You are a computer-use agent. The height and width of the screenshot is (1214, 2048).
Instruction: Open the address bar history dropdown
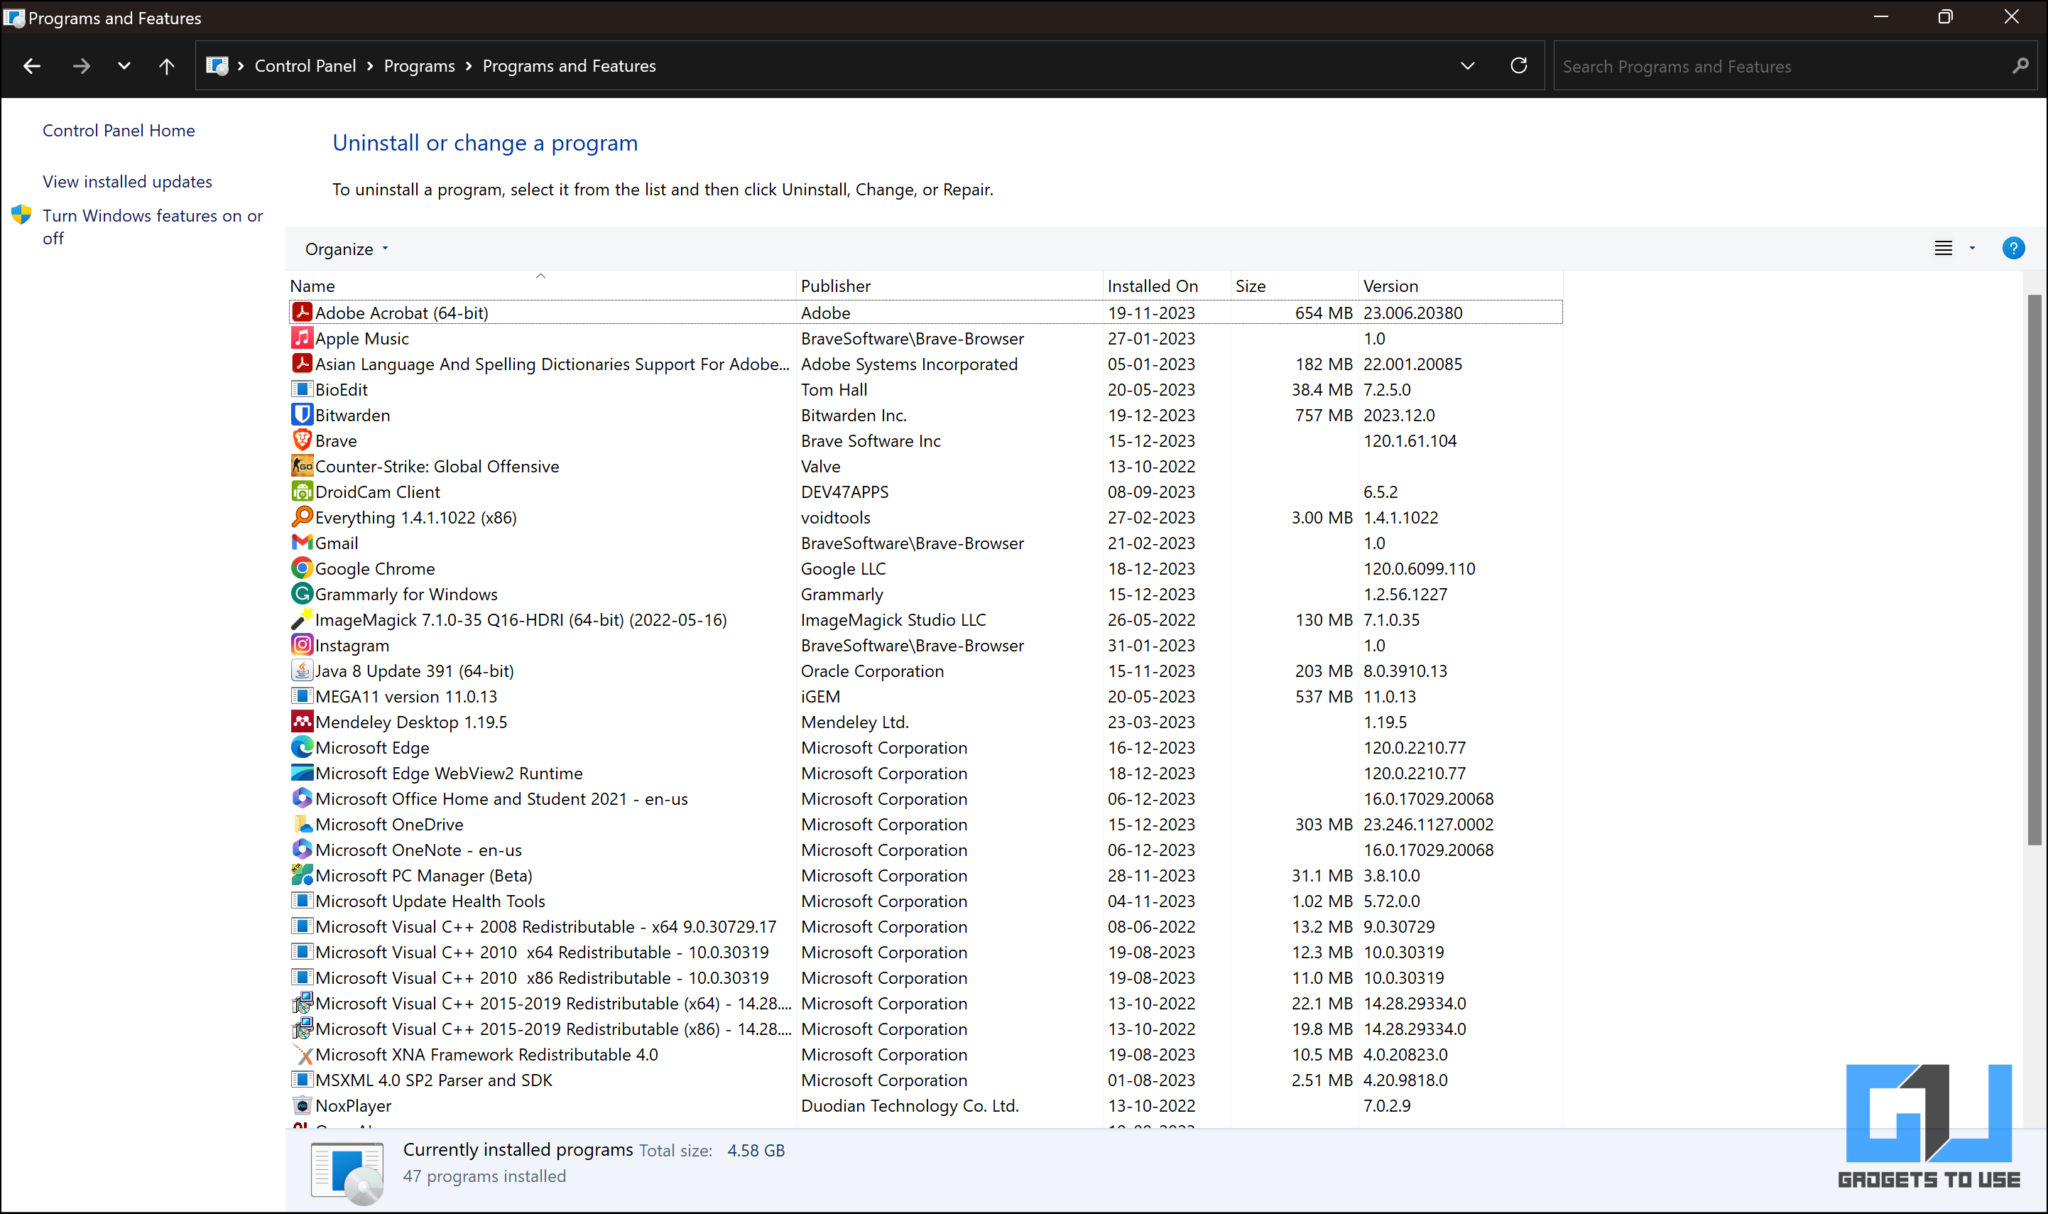pos(1467,65)
